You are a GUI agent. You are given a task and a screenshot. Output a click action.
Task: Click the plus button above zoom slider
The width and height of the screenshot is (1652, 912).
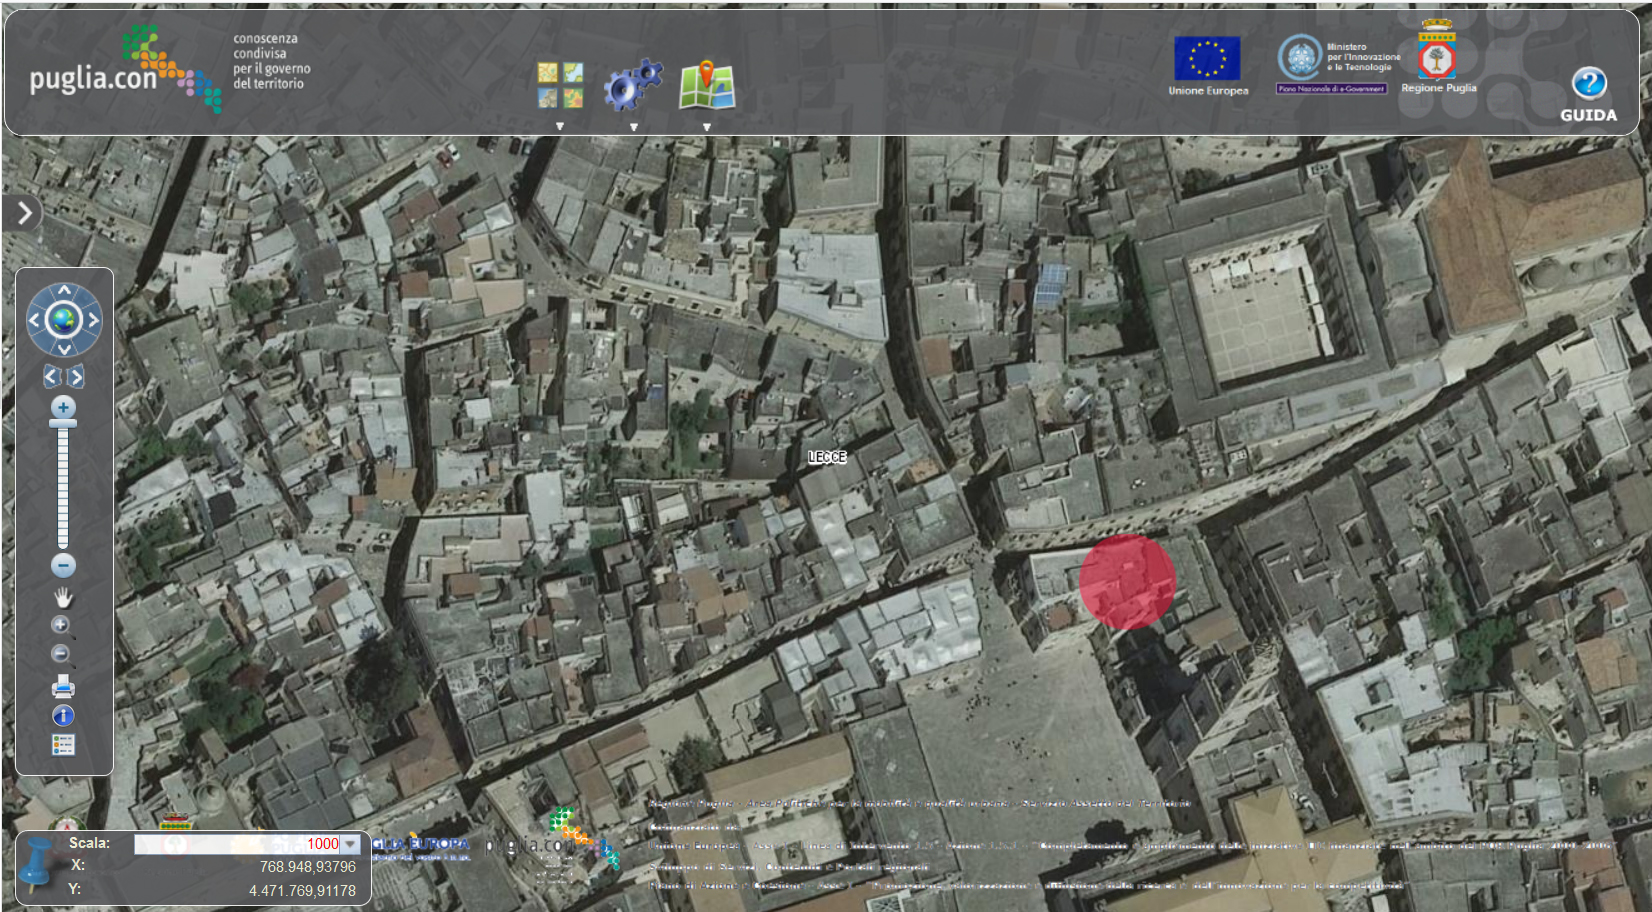point(63,407)
